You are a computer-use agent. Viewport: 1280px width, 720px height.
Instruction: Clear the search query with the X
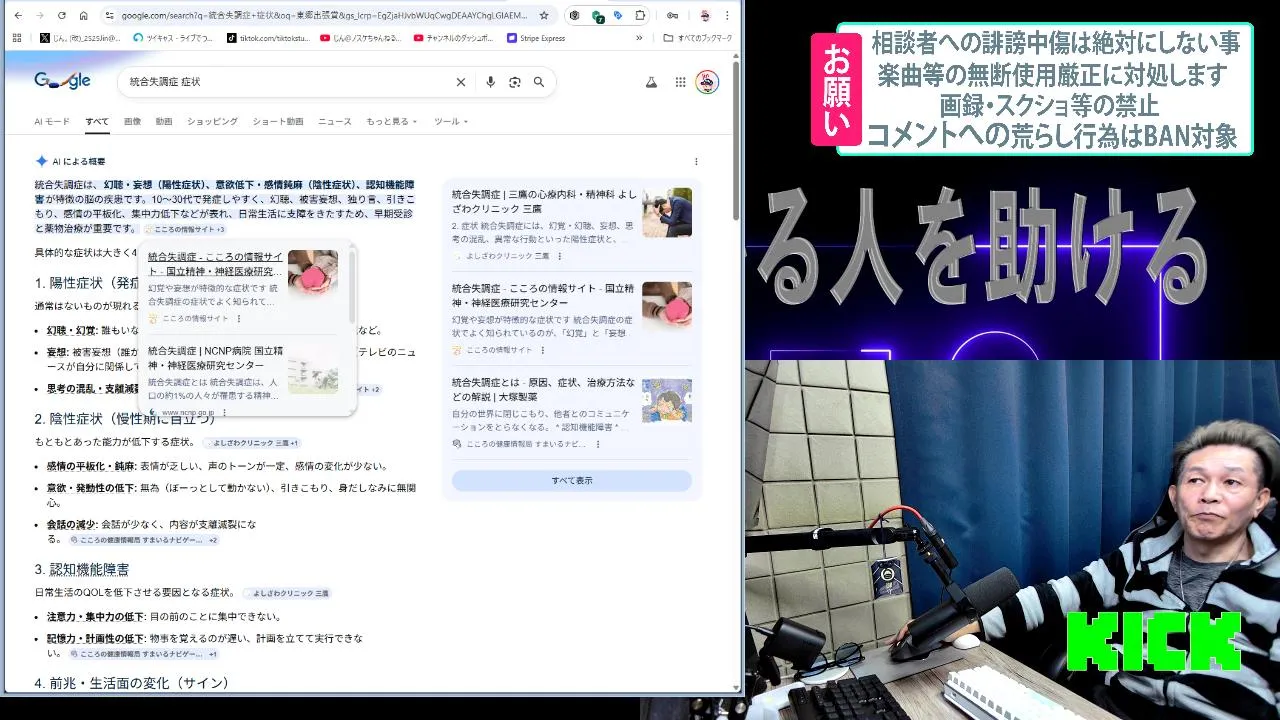461,82
